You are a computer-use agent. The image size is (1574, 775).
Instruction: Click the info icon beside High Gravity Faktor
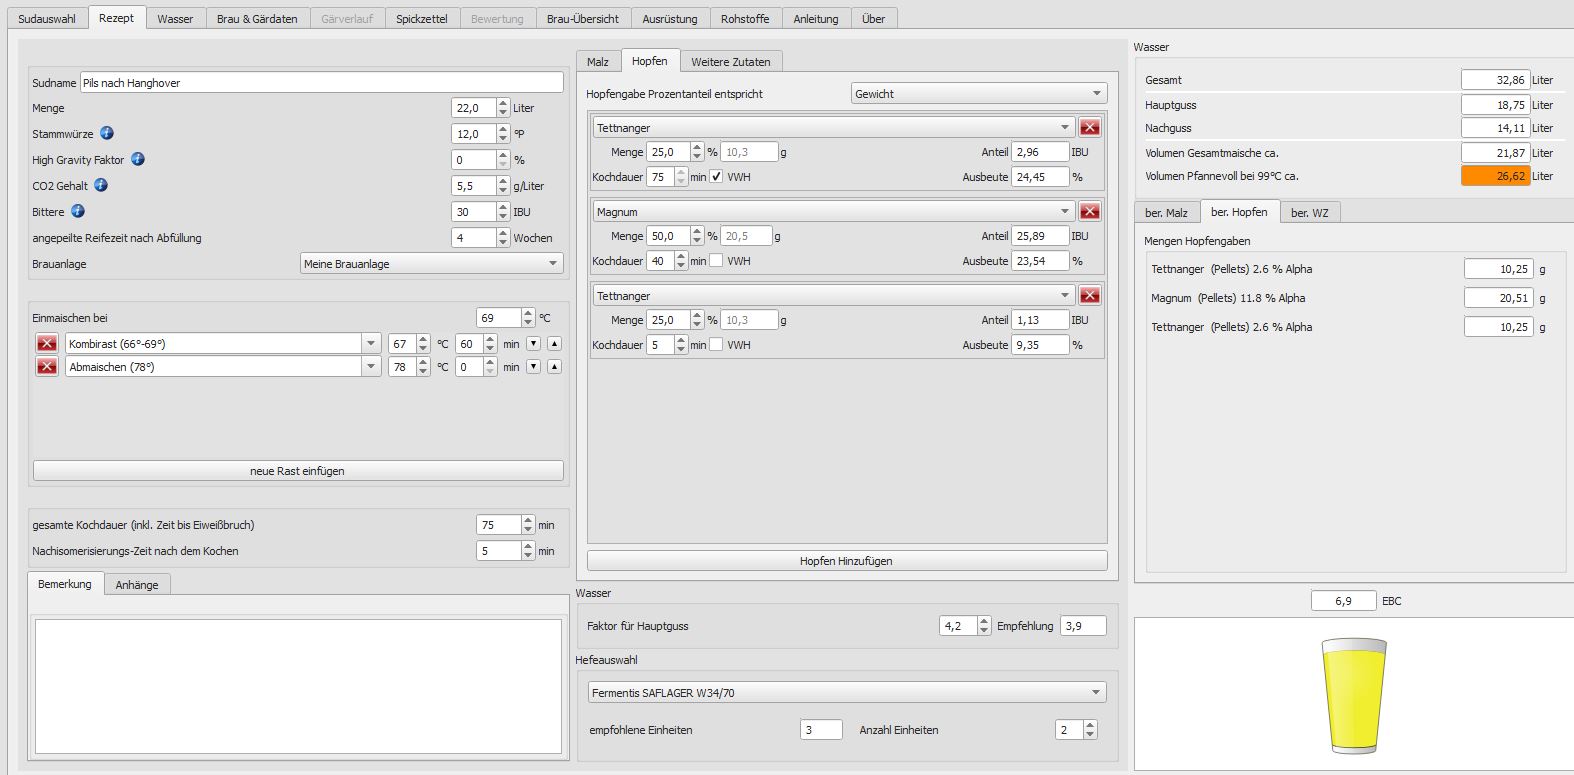tap(138, 159)
